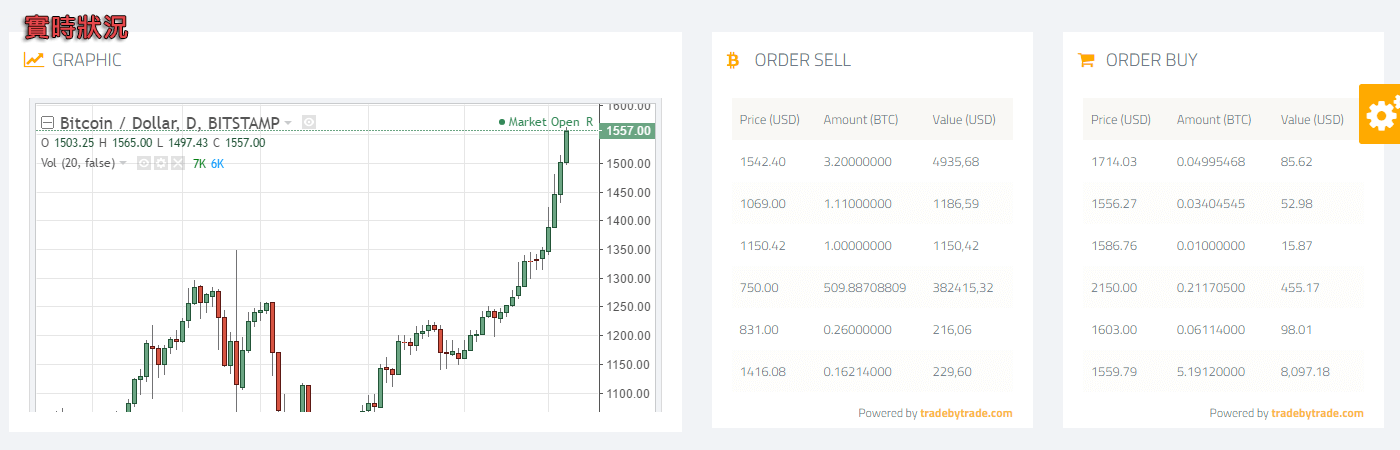Click the green Market Open status dot

pyautogui.click(x=502, y=122)
